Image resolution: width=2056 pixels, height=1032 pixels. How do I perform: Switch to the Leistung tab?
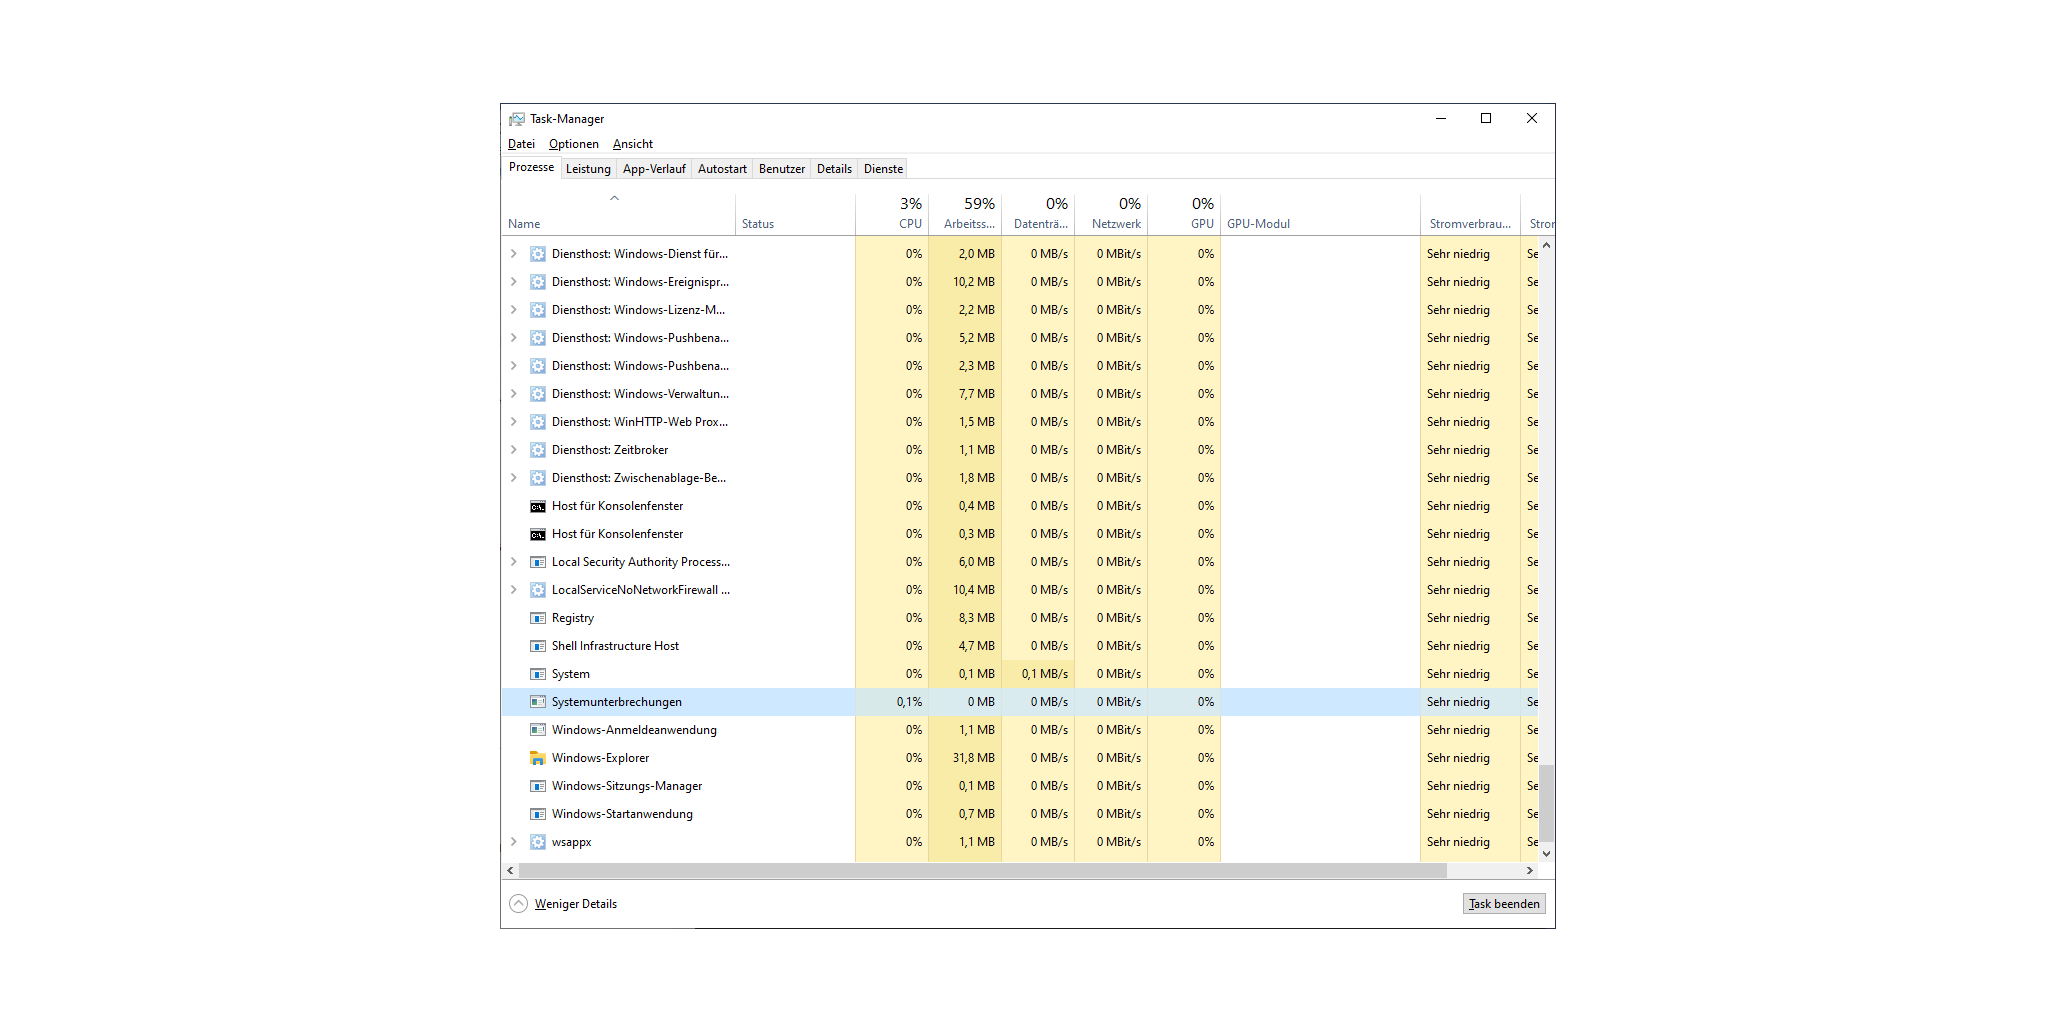pyautogui.click(x=588, y=169)
